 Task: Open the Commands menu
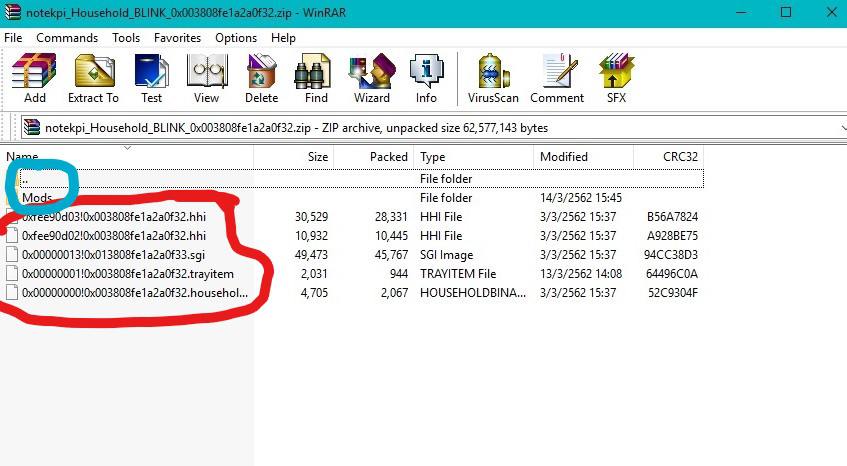[67, 38]
